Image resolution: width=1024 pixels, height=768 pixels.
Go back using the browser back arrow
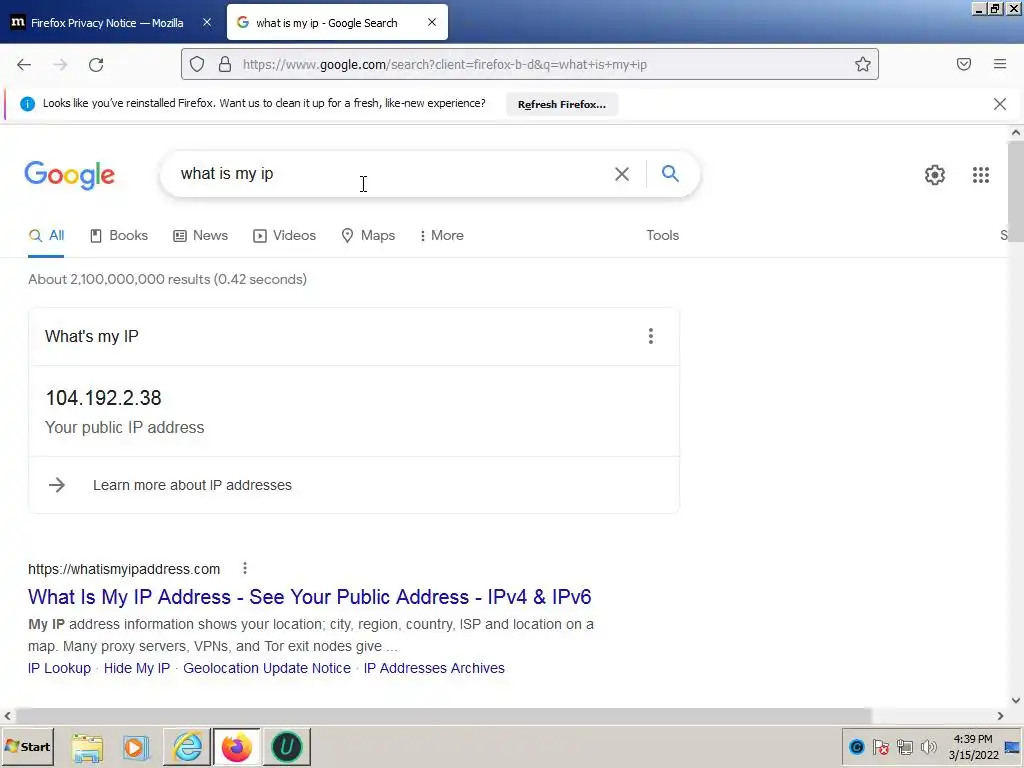pyautogui.click(x=24, y=65)
